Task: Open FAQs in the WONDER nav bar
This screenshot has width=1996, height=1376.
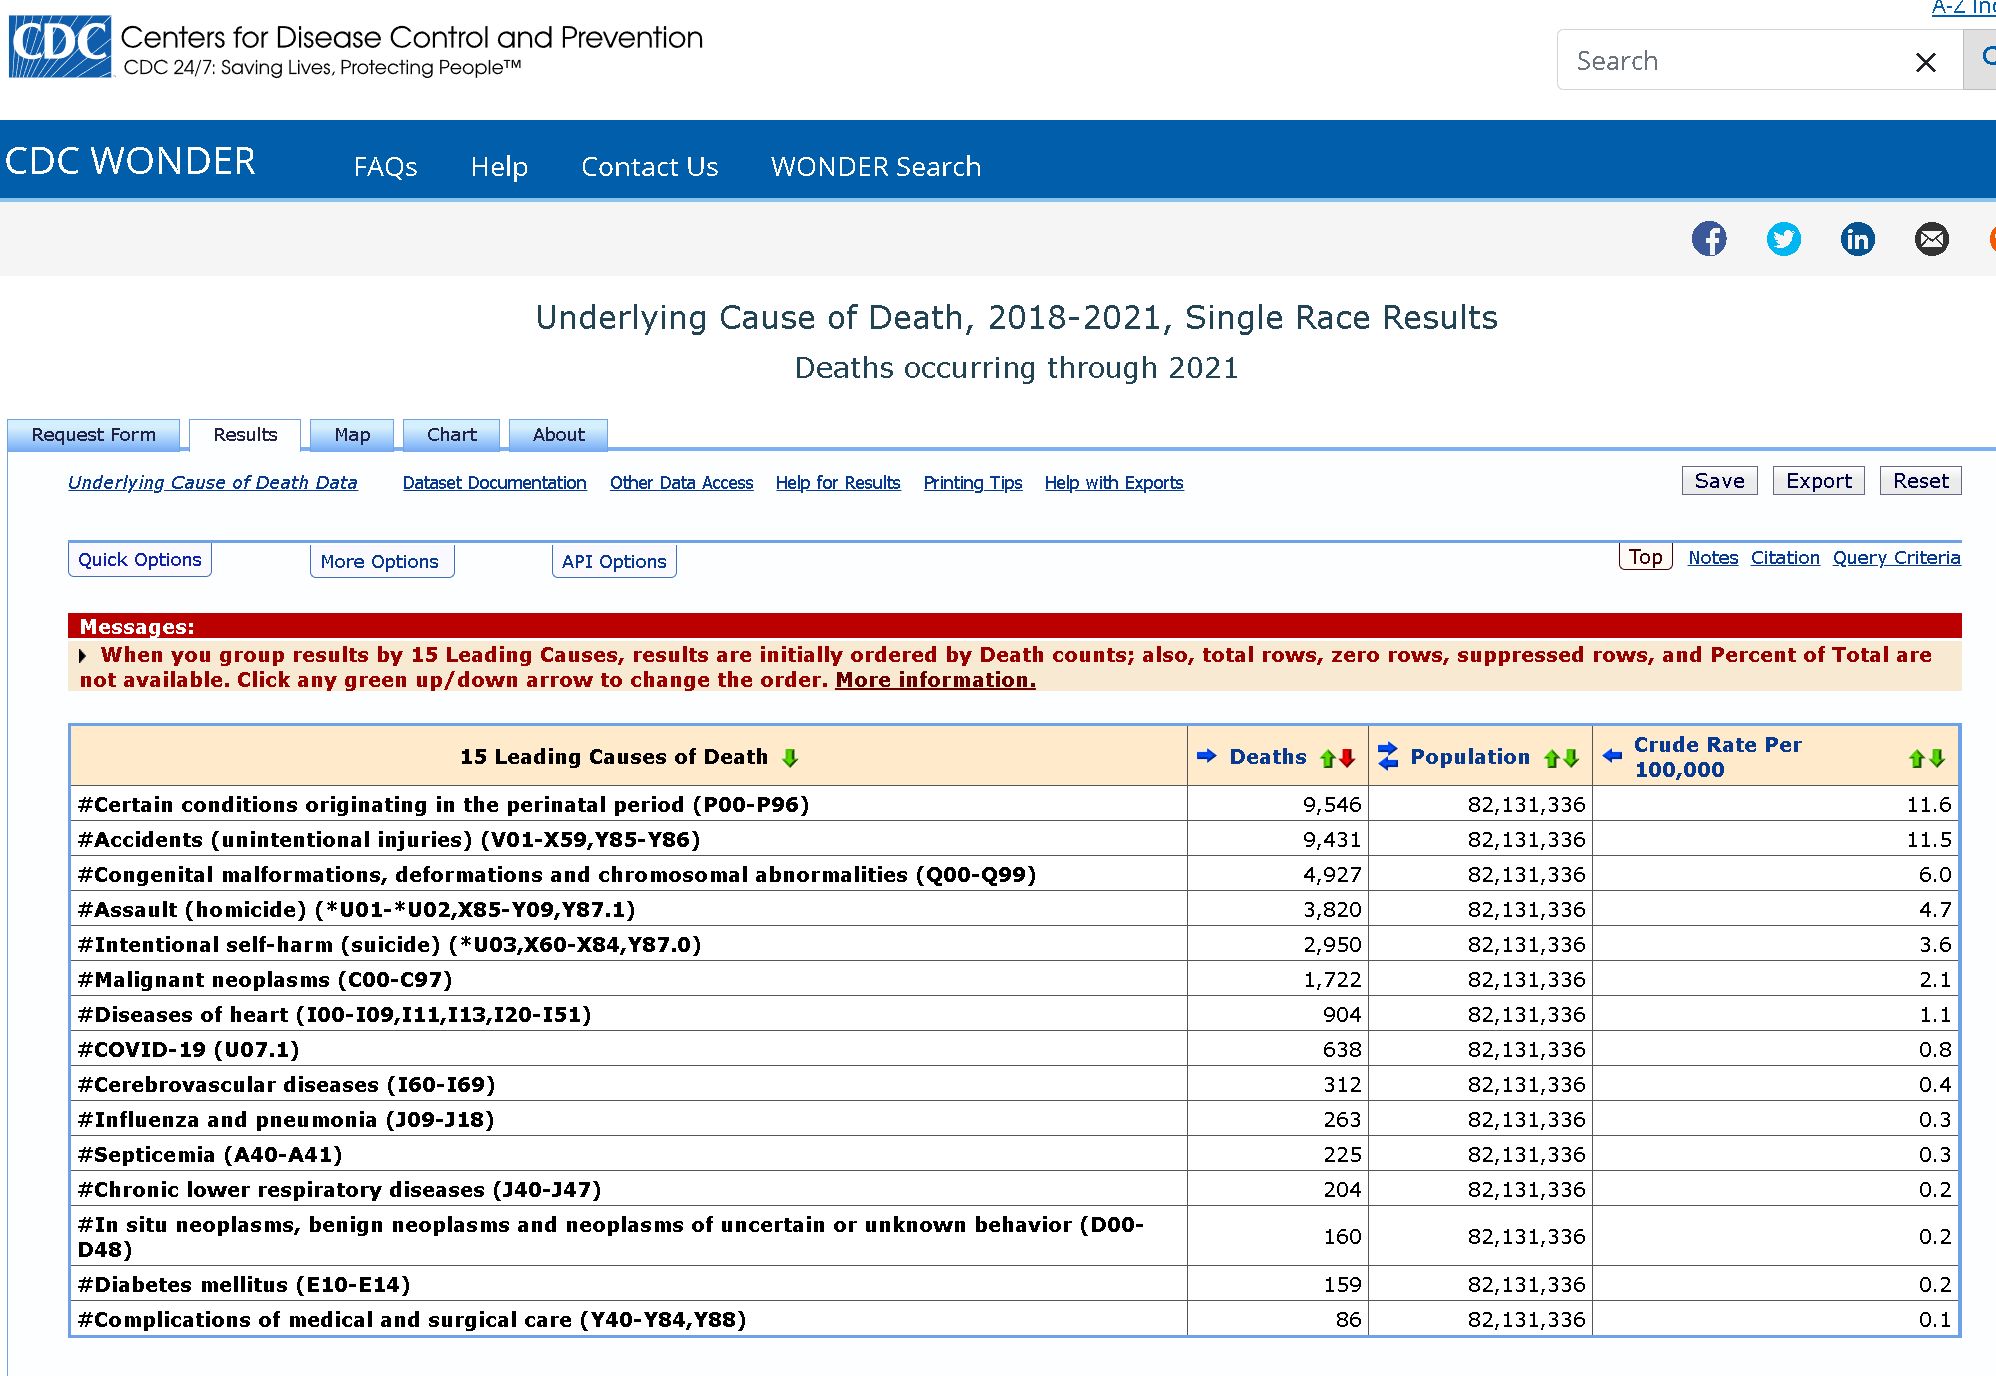Action: pos(386,167)
